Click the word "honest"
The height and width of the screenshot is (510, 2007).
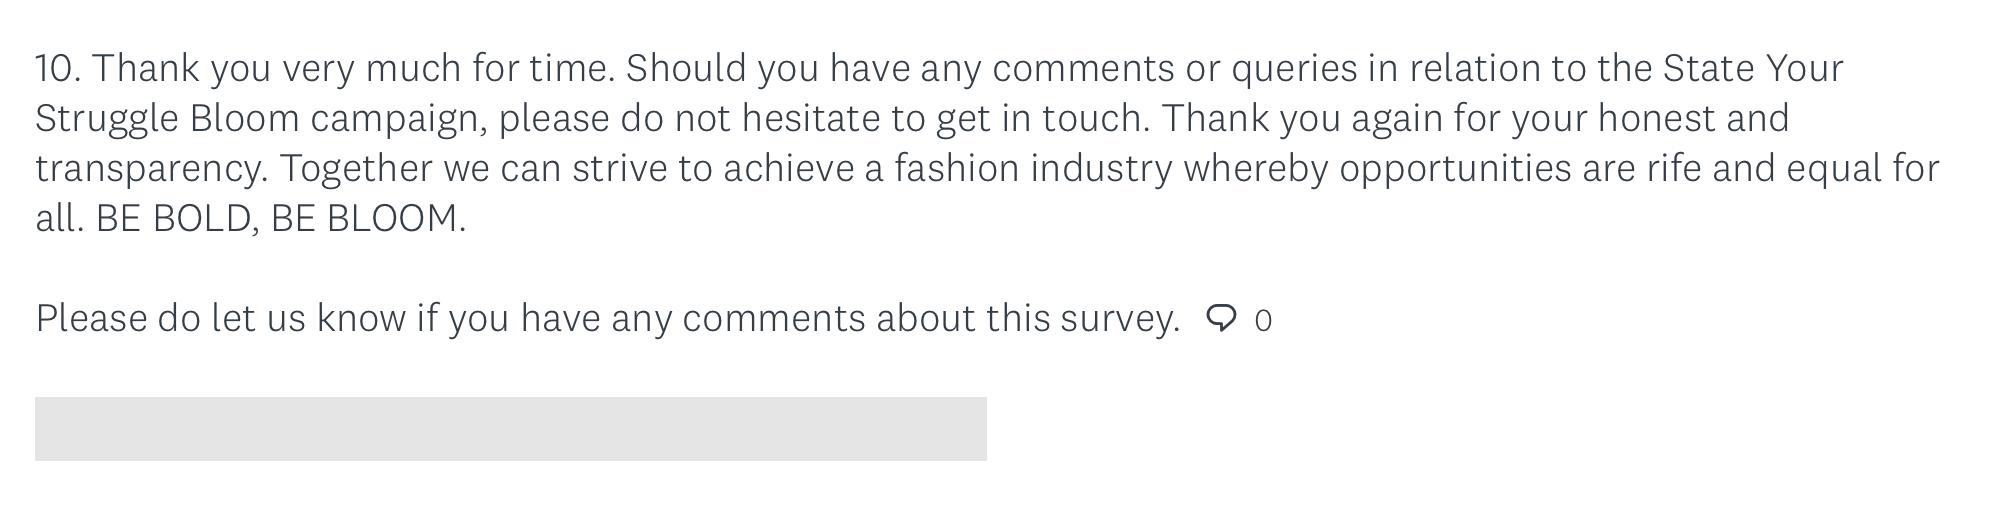pos(1655,119)
